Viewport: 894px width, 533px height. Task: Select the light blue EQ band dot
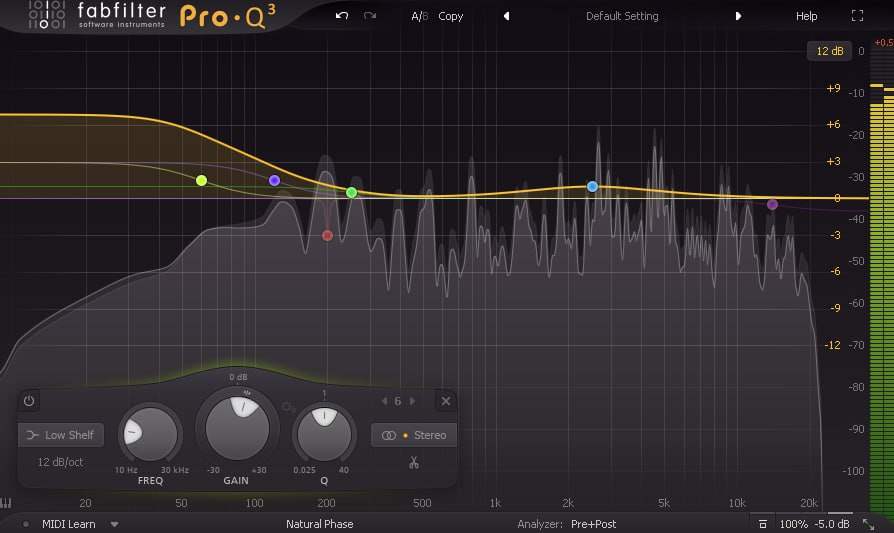[x=592, y=186]
